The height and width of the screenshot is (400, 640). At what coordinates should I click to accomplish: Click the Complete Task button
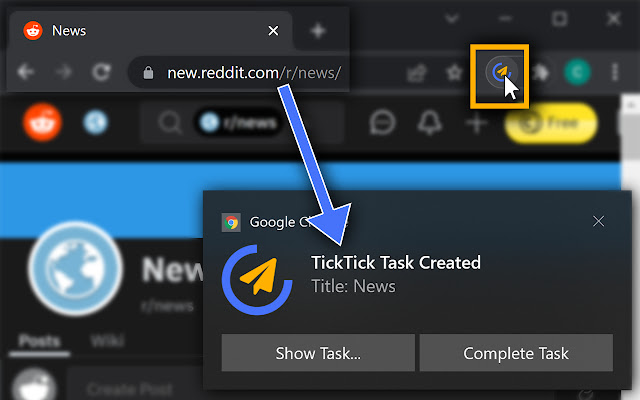[516, 353]
